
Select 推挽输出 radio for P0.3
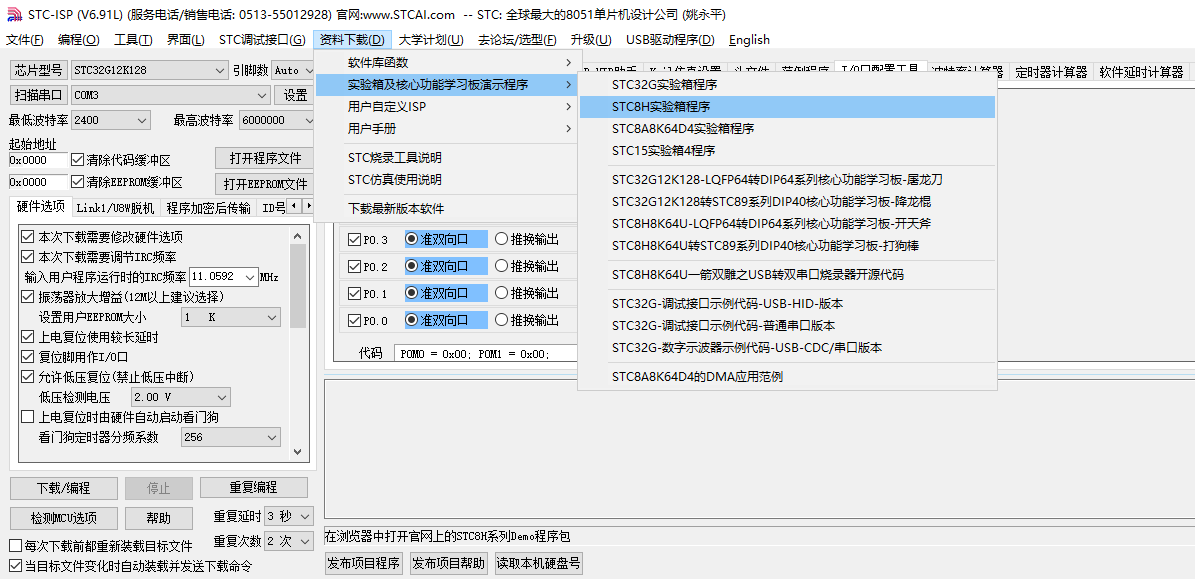[x=501, y=239]
